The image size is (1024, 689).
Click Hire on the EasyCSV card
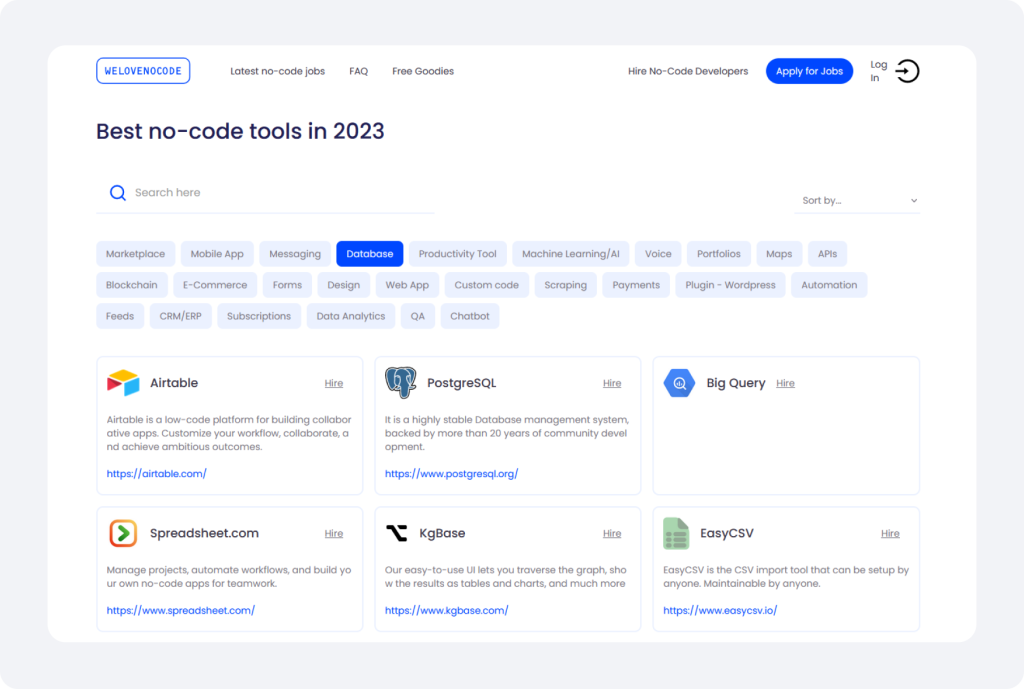point(890,534)
